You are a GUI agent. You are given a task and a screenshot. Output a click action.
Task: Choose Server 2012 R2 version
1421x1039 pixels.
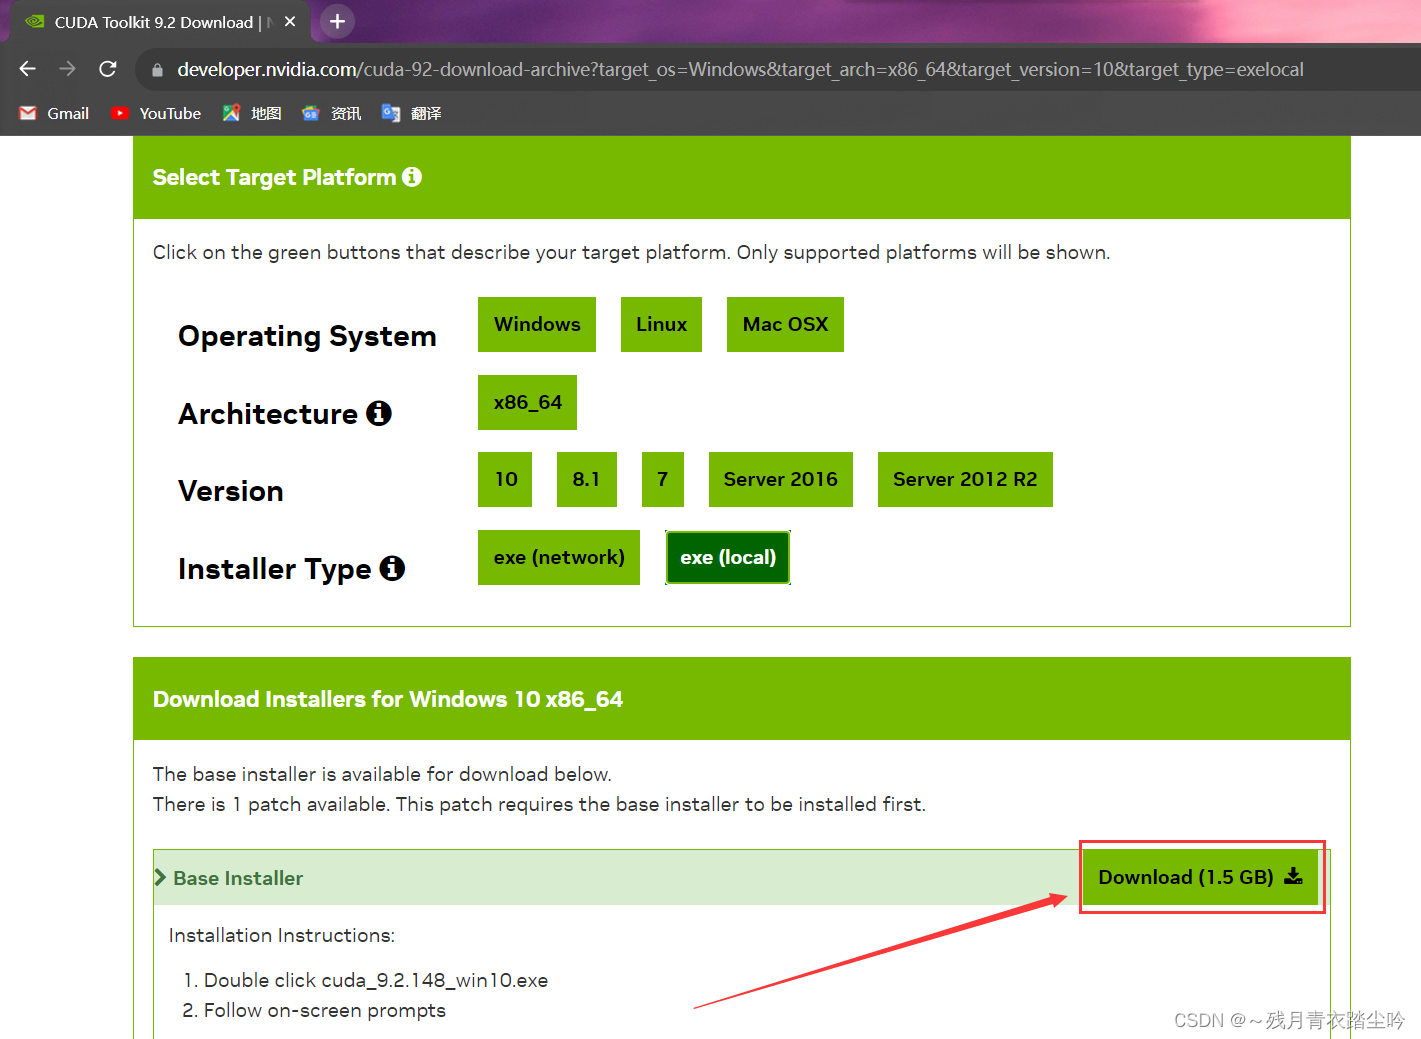[965, 479]
